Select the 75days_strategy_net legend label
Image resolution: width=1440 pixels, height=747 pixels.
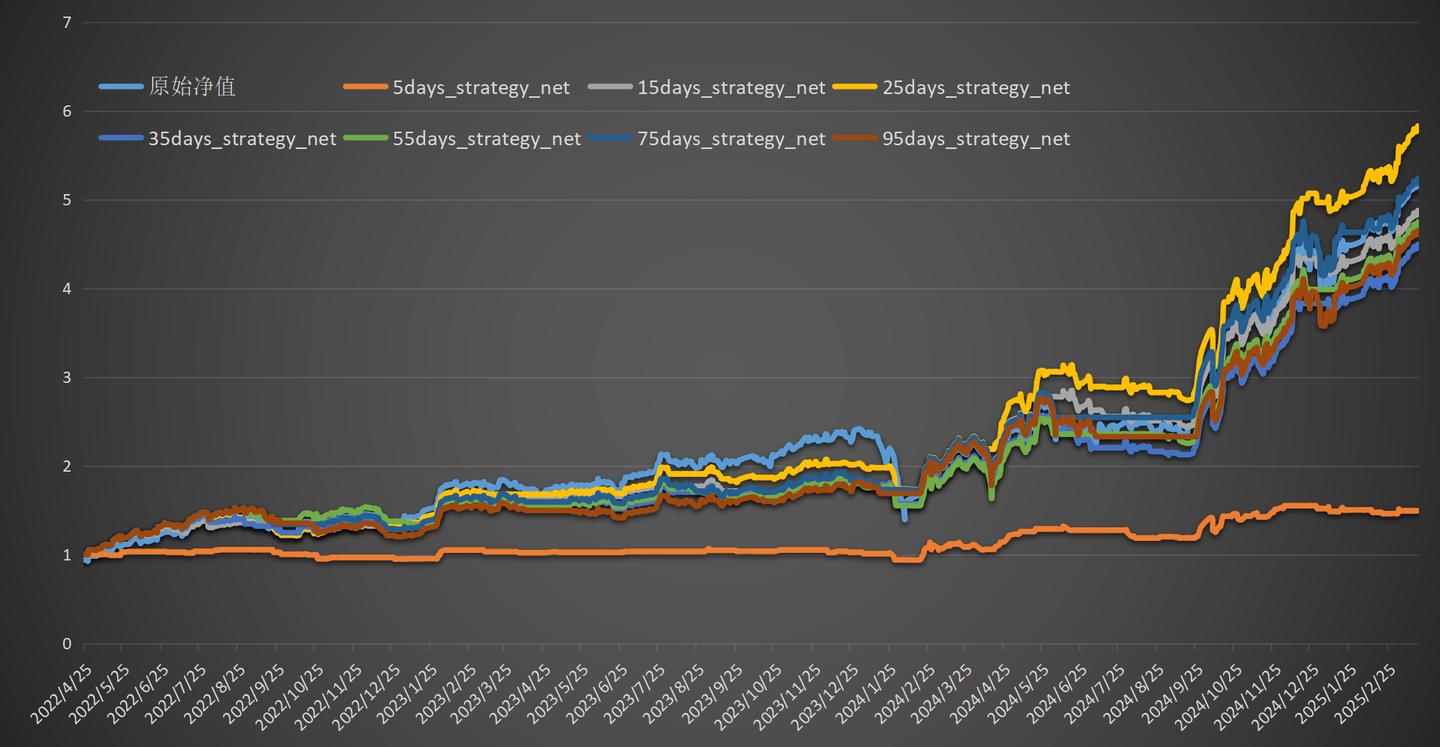731,139
